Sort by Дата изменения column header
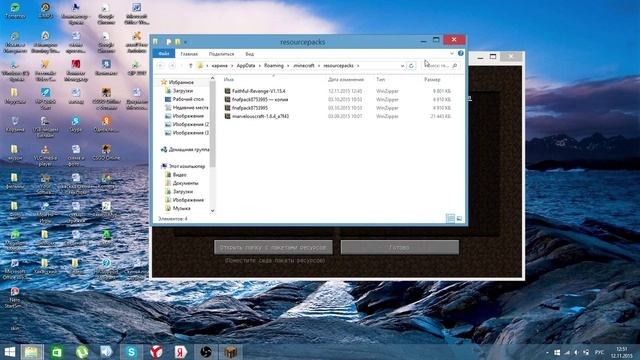Viewport: 640px width, 360px height. tap(346, 80)
